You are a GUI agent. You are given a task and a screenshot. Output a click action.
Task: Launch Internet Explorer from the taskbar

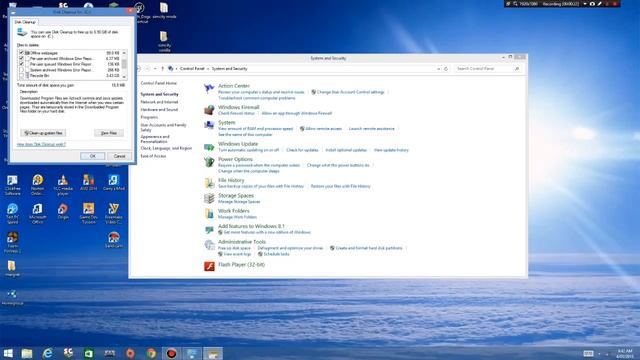click(47, 353)
